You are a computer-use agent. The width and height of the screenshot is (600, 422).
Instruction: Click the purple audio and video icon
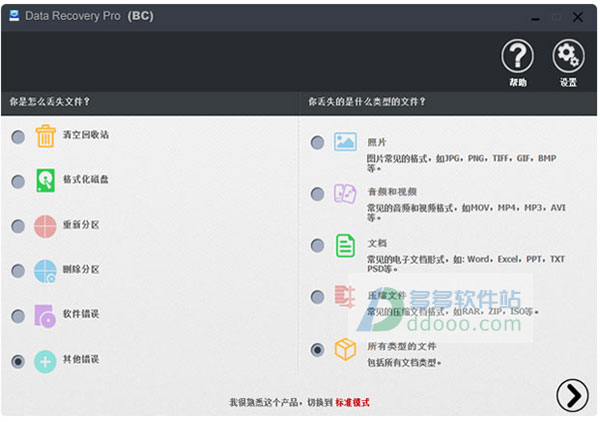pyautogui.click(x=345, y=194)
